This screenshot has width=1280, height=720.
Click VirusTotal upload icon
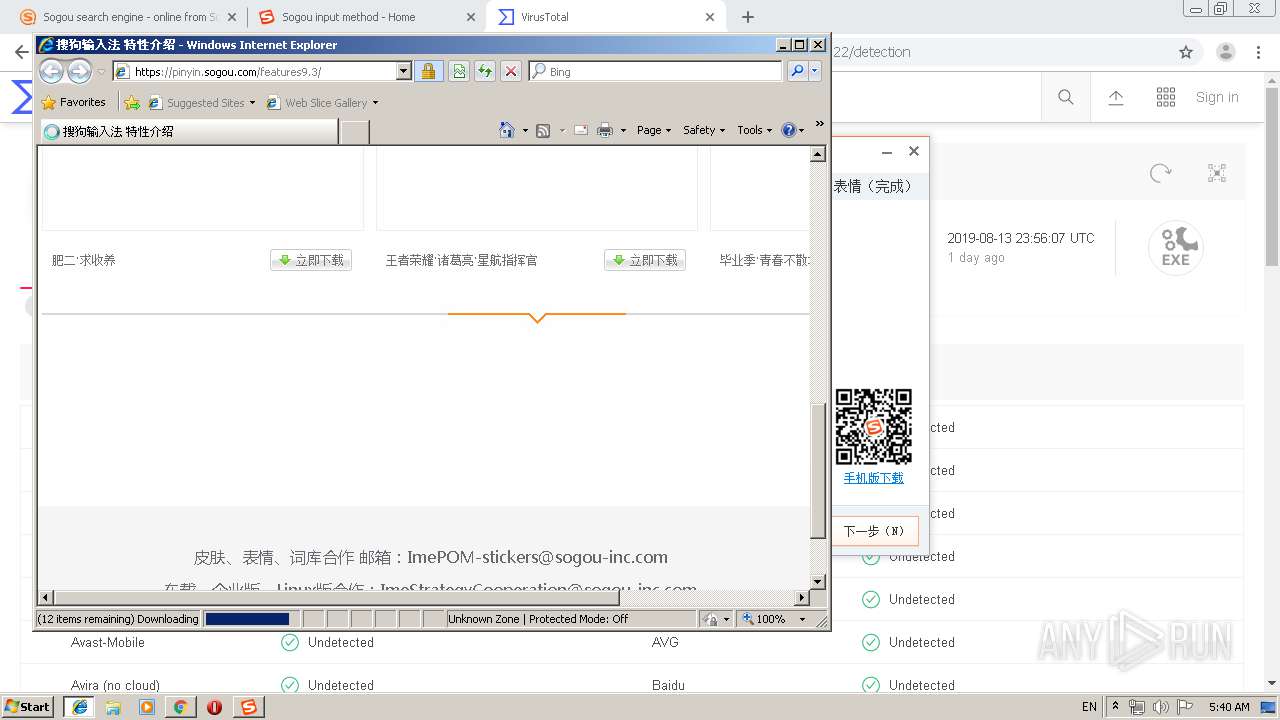1116,97
